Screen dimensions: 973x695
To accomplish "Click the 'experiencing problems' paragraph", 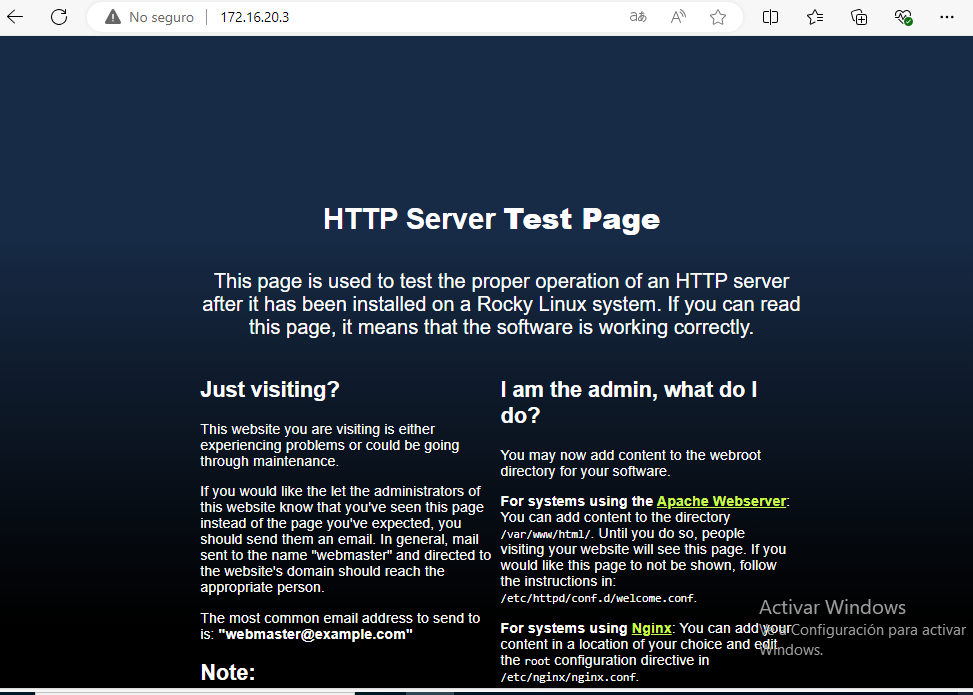I will tap(330, 445).
